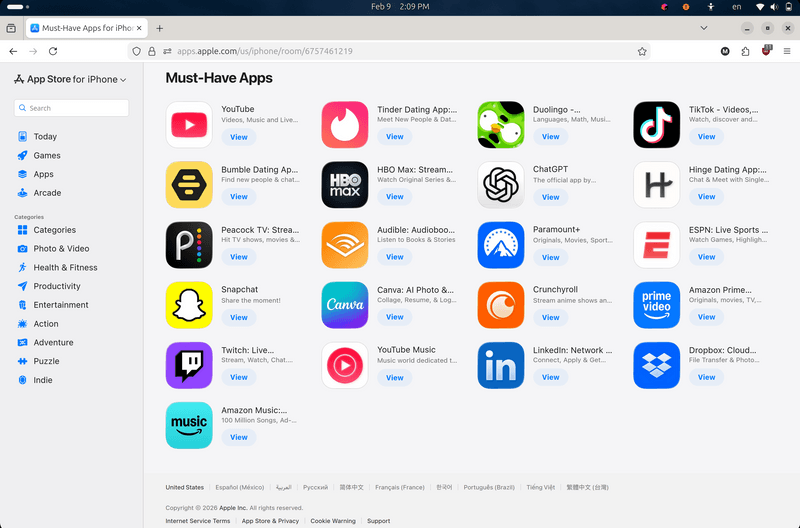Go back to the previous page
Image resolution: width=800 pixels, height=528 pixels.
click(x=13, y=51)
